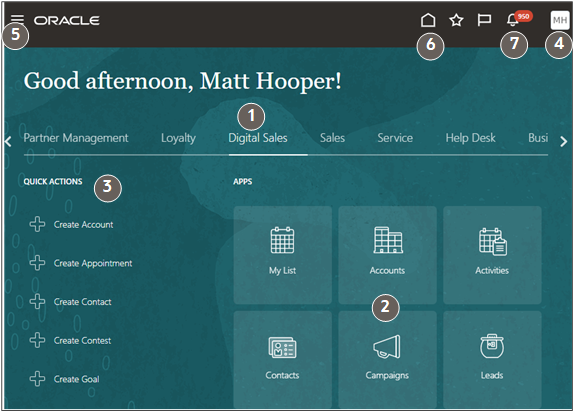Open Activities app tile
Screen dimensions: 574x412
[492, 255]
